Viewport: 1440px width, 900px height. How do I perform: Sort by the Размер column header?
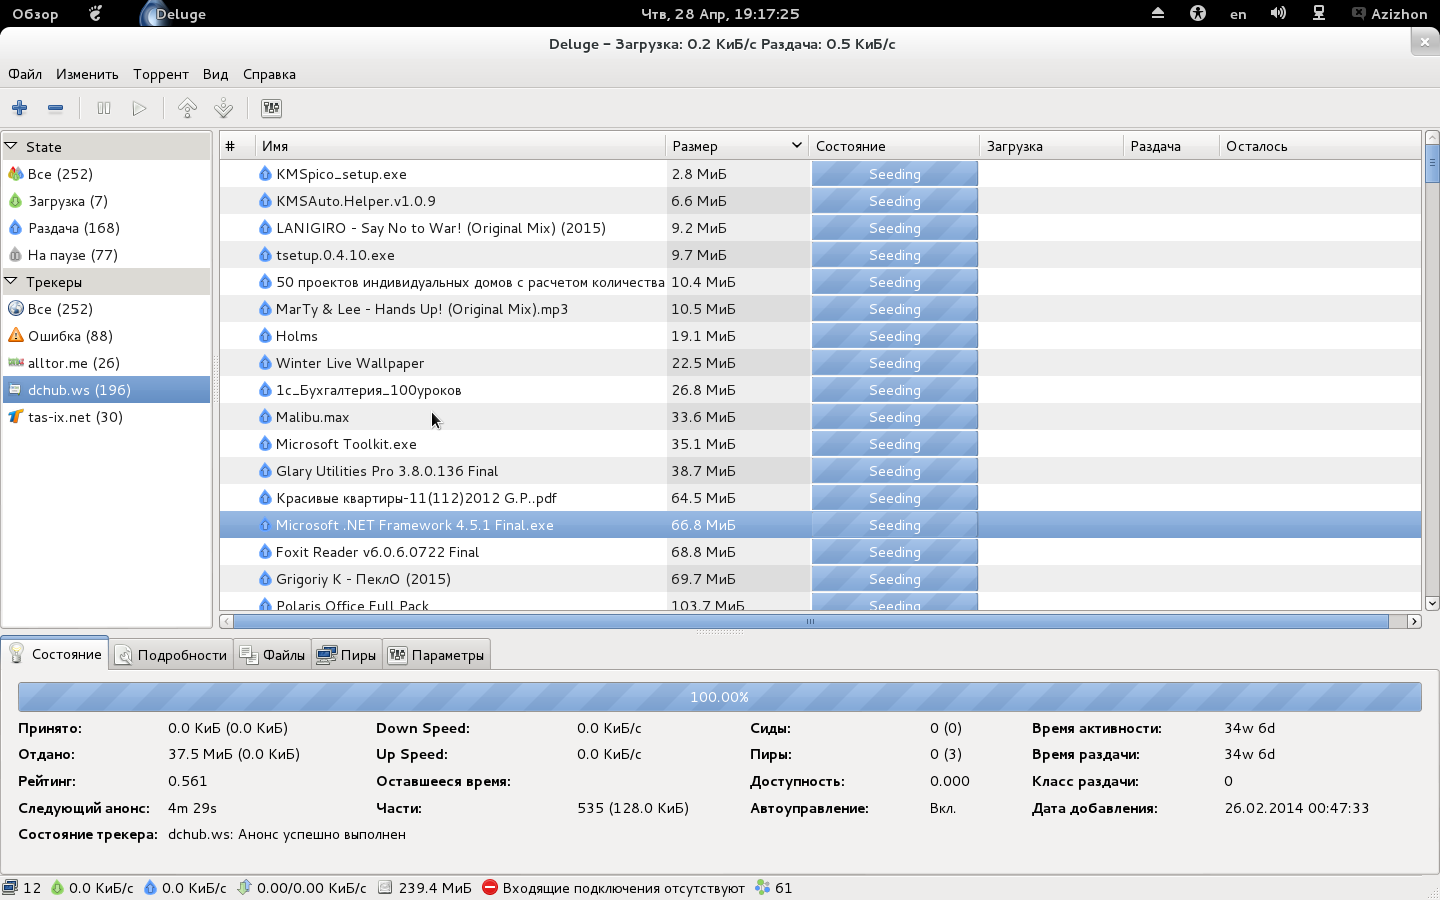pyautogui.click(x=737, y=146)
